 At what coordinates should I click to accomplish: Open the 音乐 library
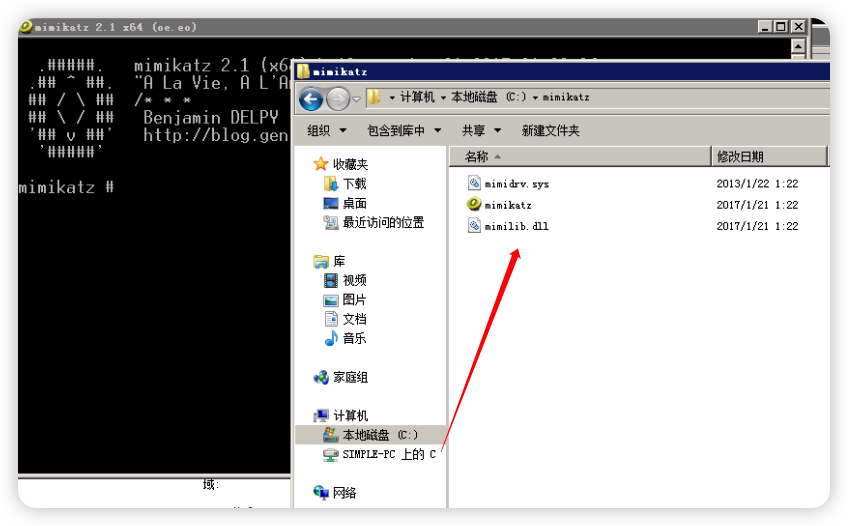coord(355,338)
